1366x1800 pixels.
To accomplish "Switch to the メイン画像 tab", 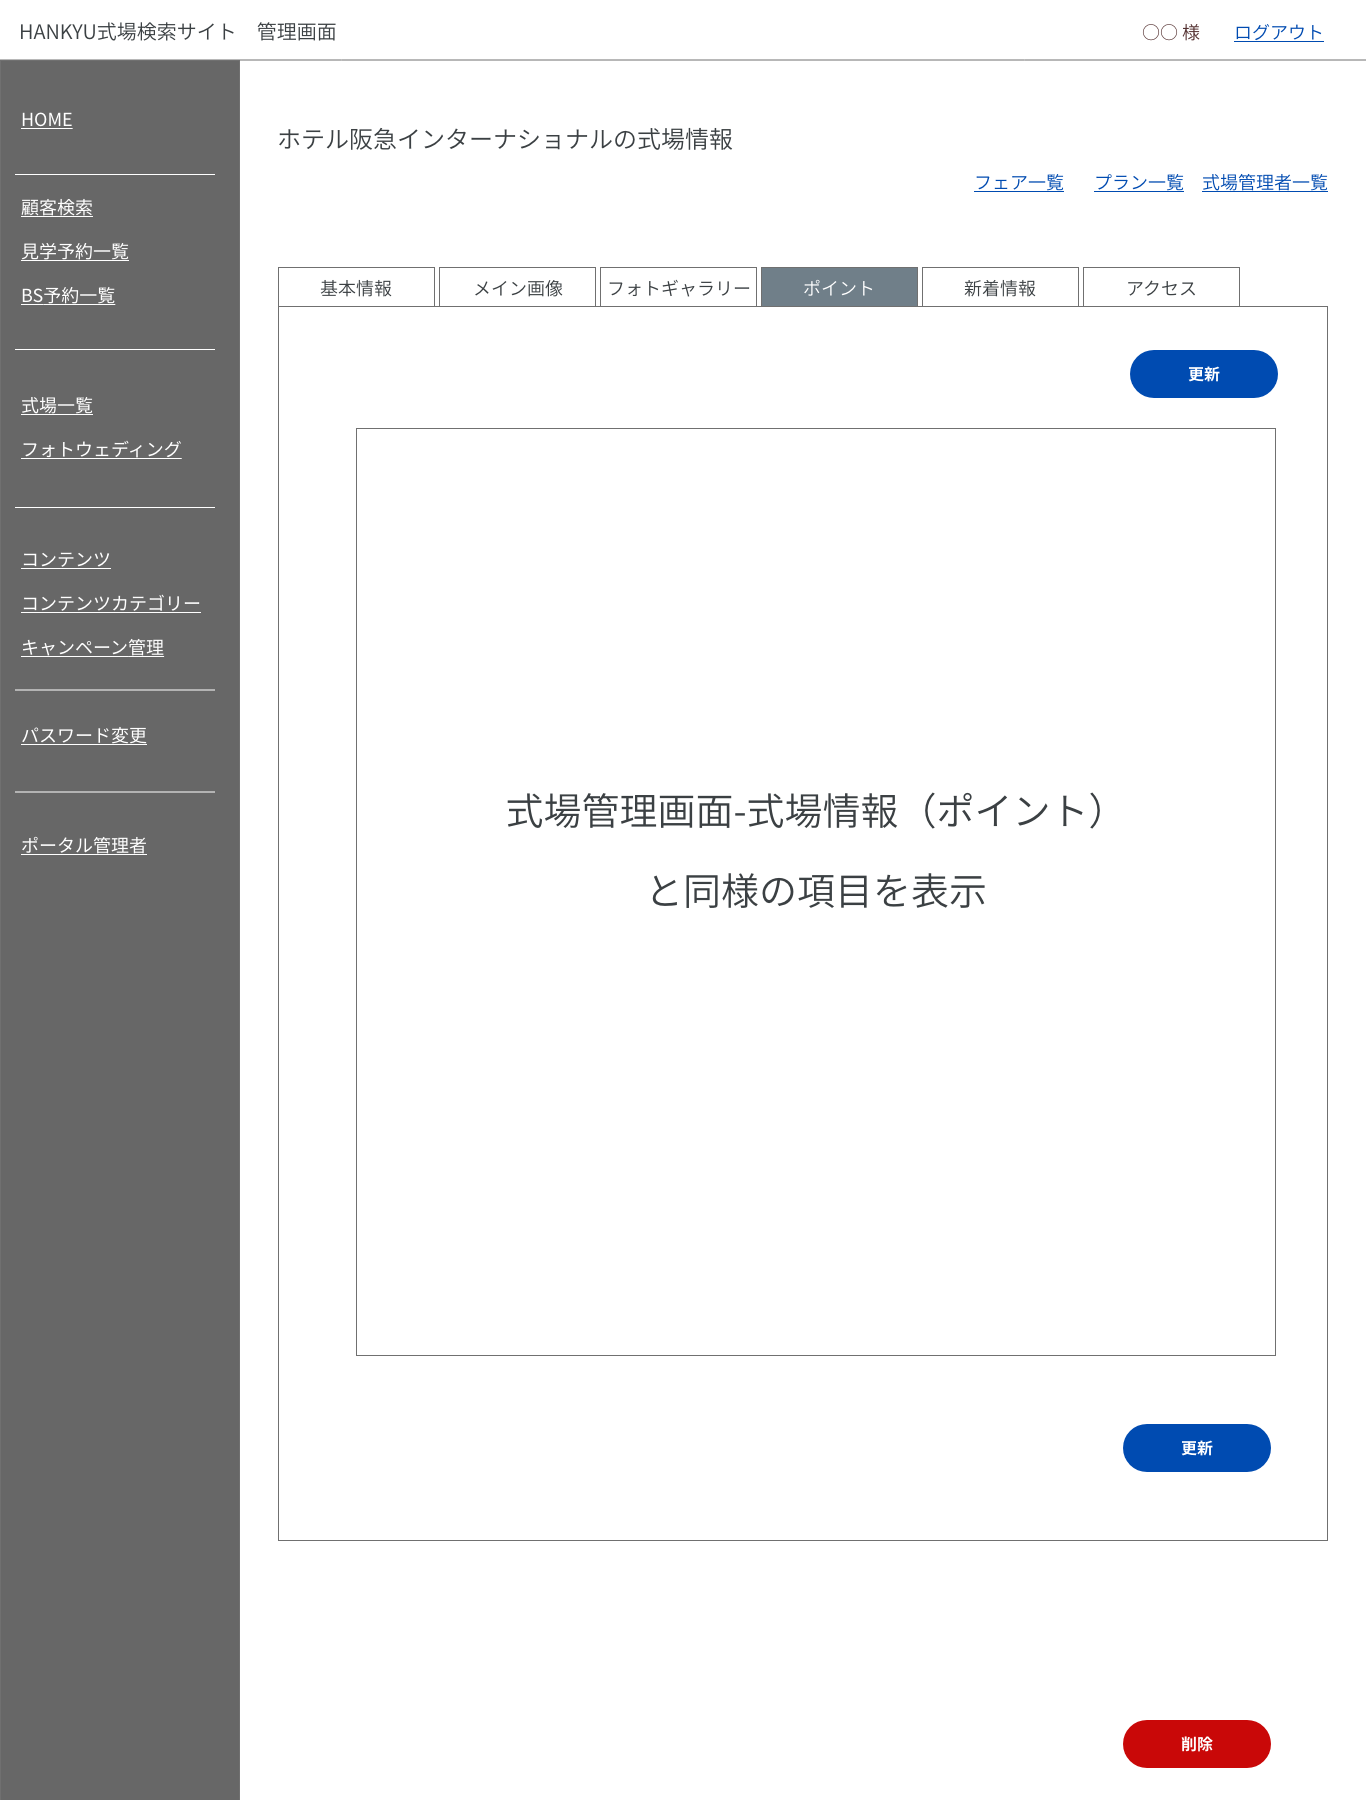I will (517, 288).
